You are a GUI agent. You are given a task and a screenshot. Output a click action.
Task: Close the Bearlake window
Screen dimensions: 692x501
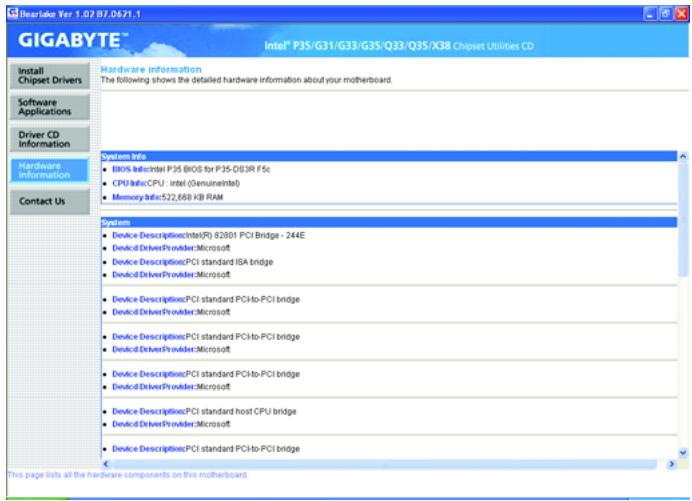tap(681, 14)
